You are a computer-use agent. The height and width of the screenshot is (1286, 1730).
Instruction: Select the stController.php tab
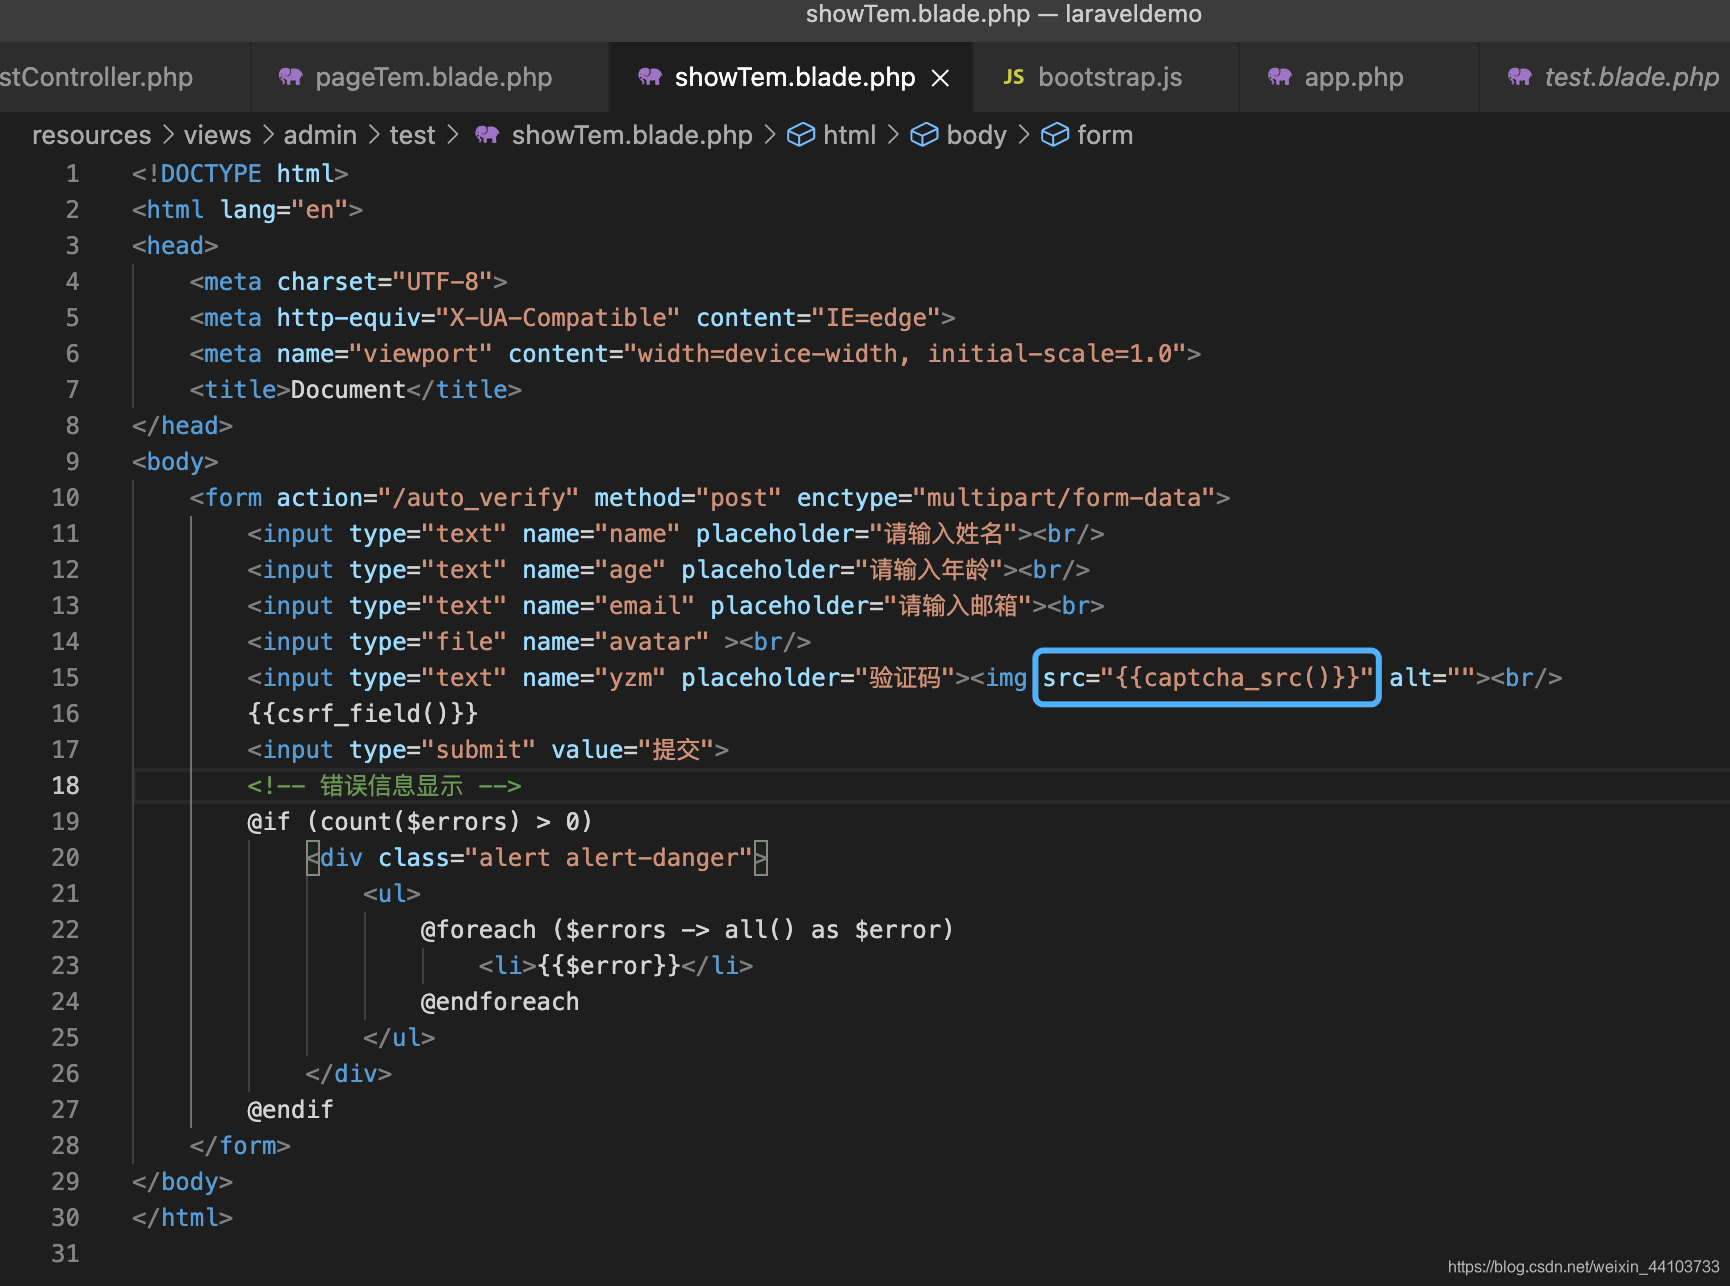(x=123, y=77)
